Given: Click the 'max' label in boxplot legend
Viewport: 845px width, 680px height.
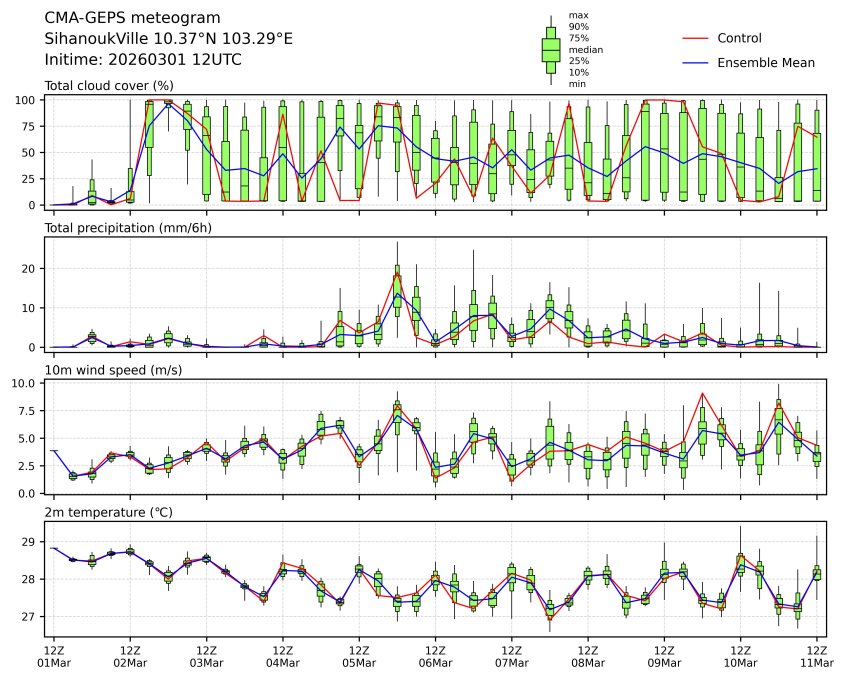Looking at the screenshot, I should [x=577, y=15].
